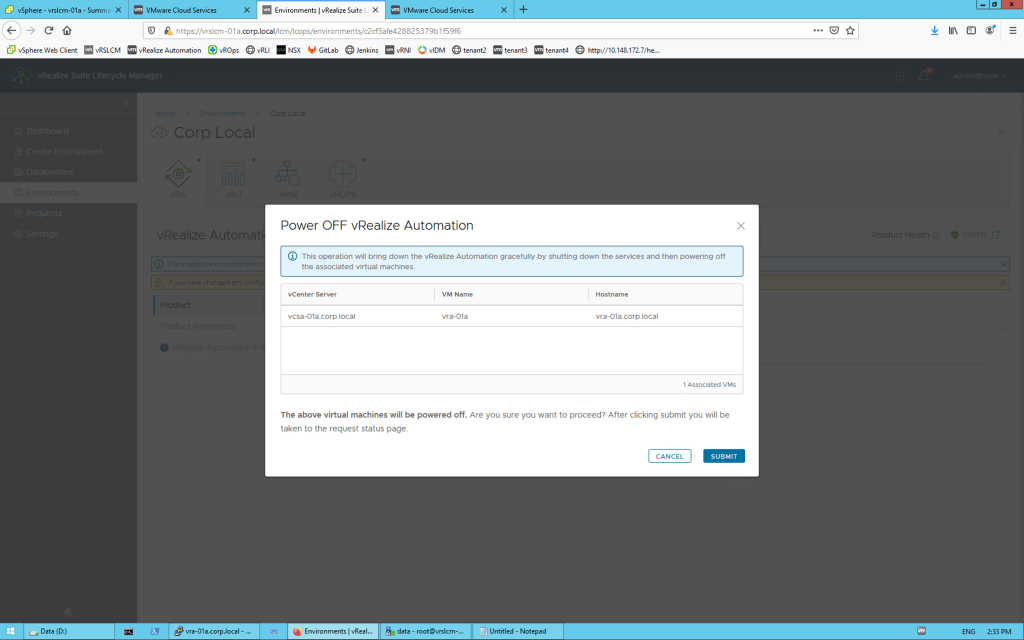This screenshot has width=1024, height=640.
Task: Bookmark this page with the star icon
Action: (x=850, y=31)
